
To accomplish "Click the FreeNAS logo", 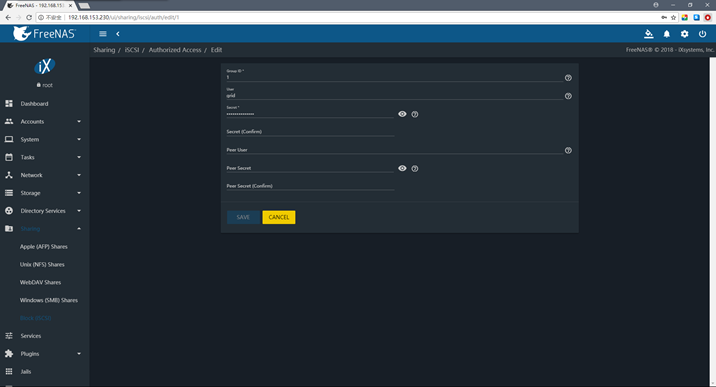I will [x=44, y=33].
